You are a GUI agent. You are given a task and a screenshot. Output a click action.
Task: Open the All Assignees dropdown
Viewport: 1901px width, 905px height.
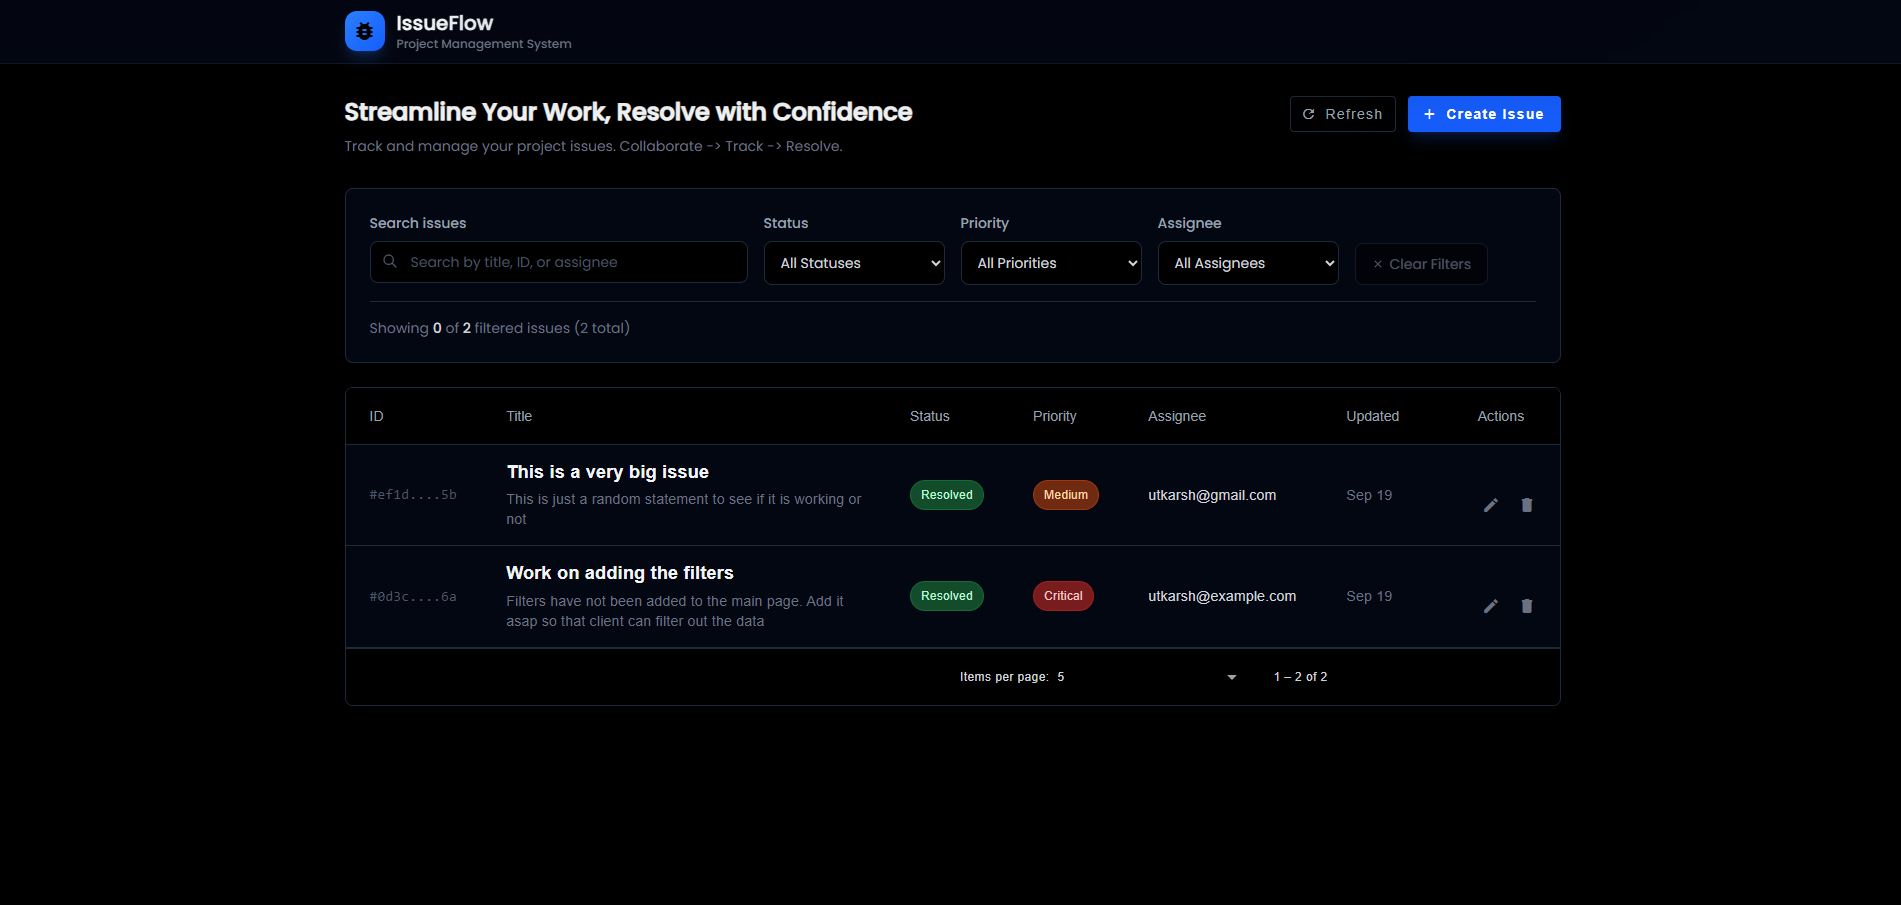point(1247,263)
